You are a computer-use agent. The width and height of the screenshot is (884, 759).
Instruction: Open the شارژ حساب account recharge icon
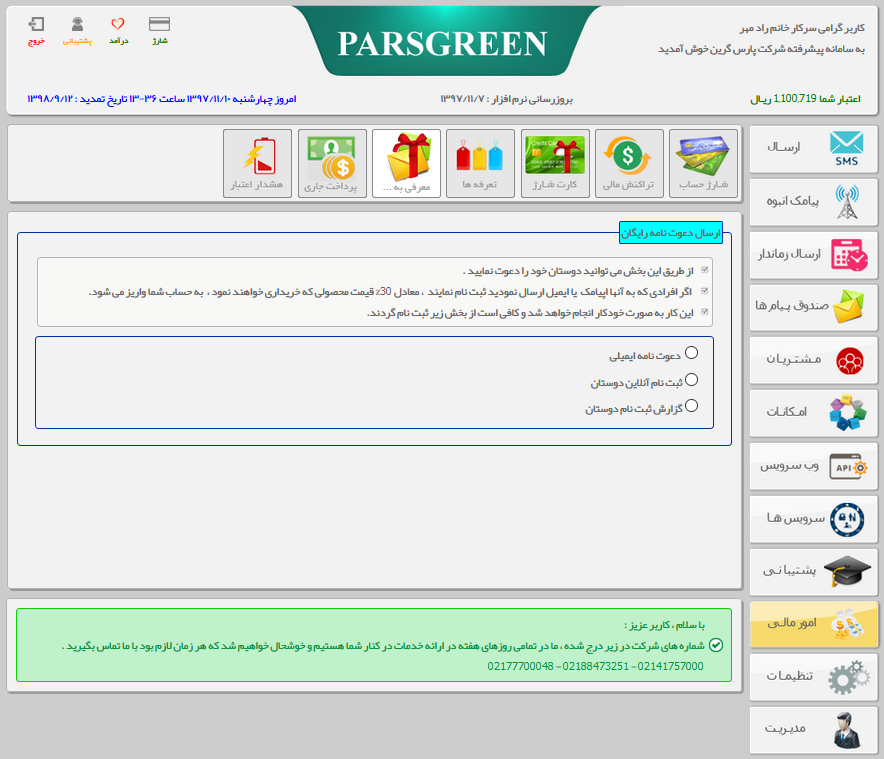[703, 163]
